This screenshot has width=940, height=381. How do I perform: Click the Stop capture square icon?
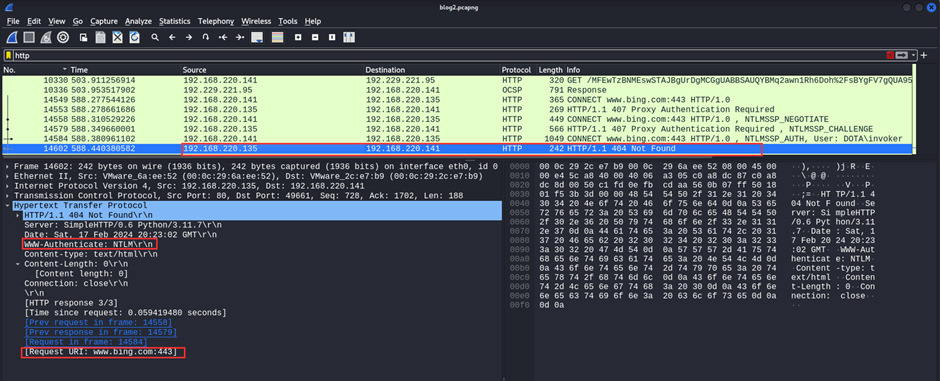[28, 37]
